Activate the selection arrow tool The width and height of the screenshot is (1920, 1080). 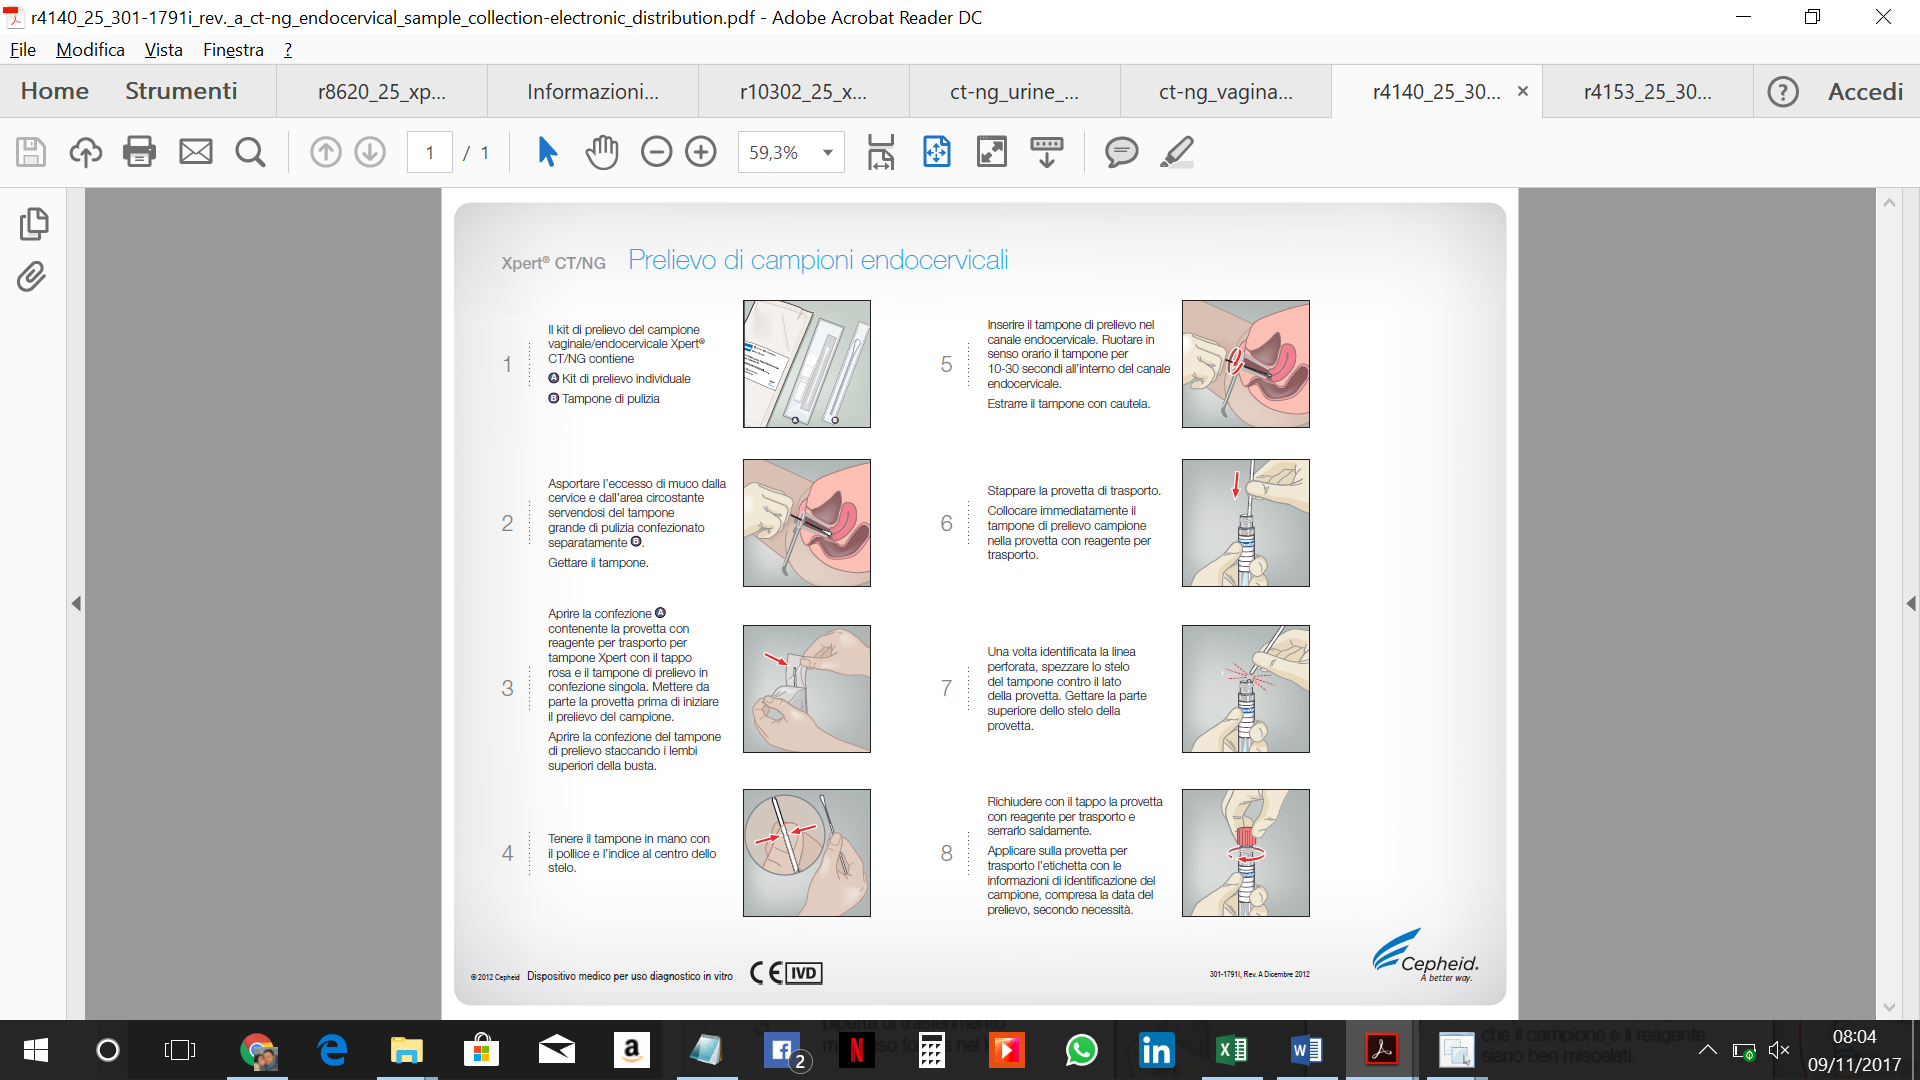click(547, 152)
